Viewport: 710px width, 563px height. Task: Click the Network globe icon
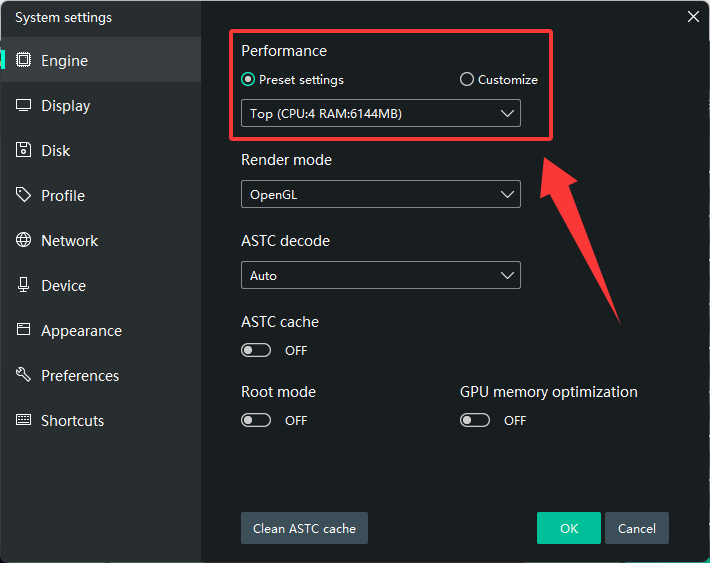pyautogui.click(x=23, y=241)
